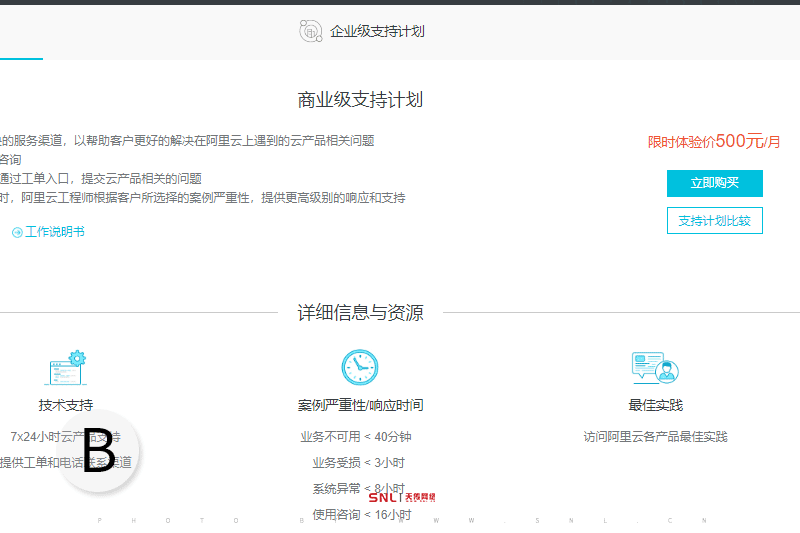Image resolution: width=800 pixels, height=533 pixels.
Task: Click the 限时体验价500元/月 price text
Action: click(714, 141)
